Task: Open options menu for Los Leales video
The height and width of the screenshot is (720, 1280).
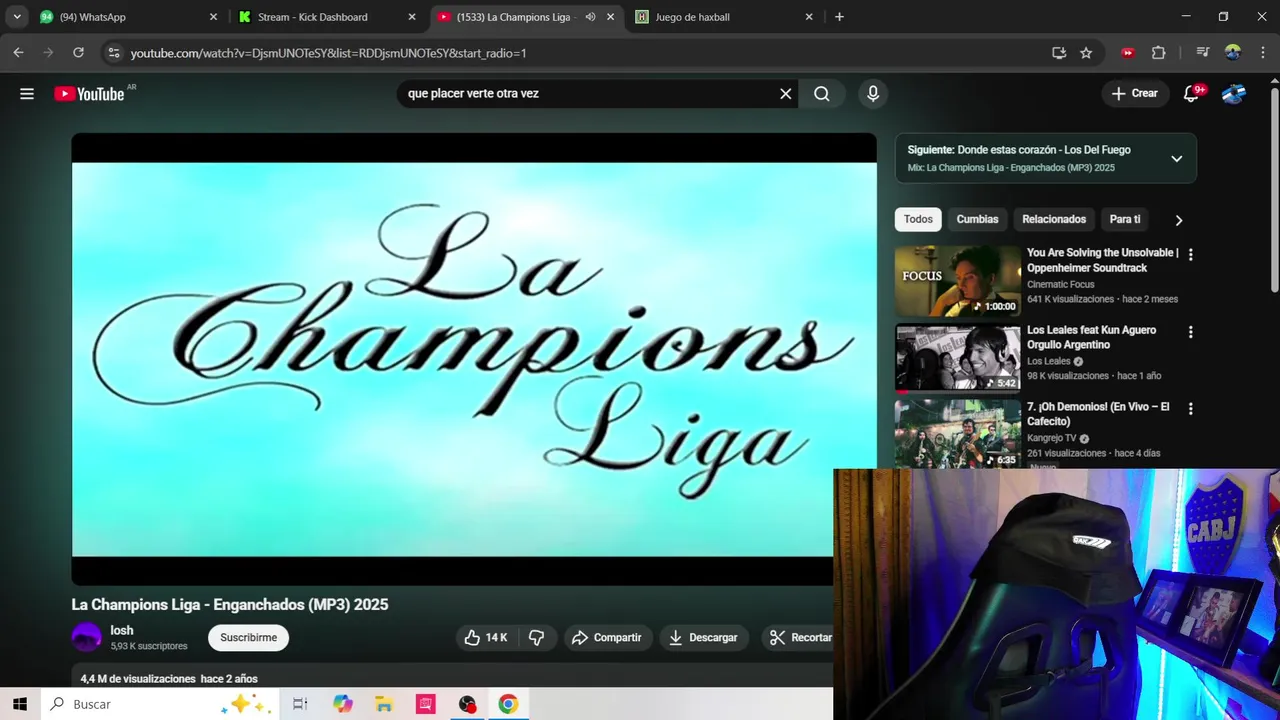Action: click(x=1190, y=332)
